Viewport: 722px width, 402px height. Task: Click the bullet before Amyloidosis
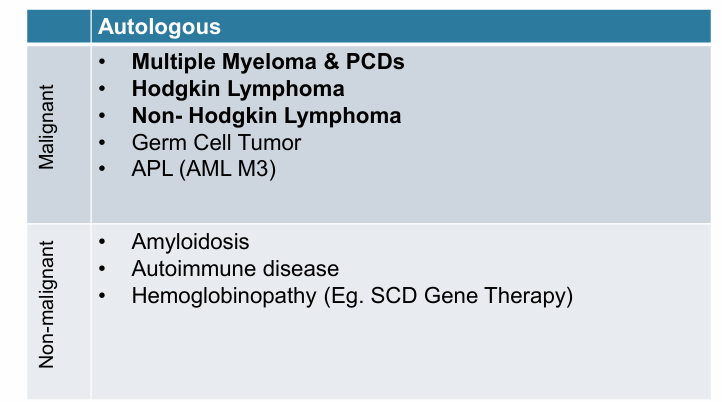pyautogui.click(x=104, y=242)
